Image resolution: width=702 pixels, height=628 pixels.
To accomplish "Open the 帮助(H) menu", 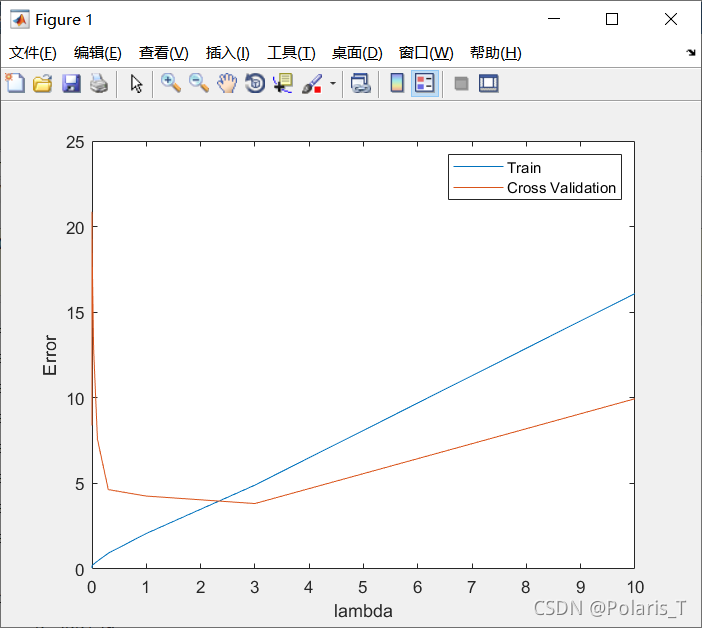I will point(496,53).
